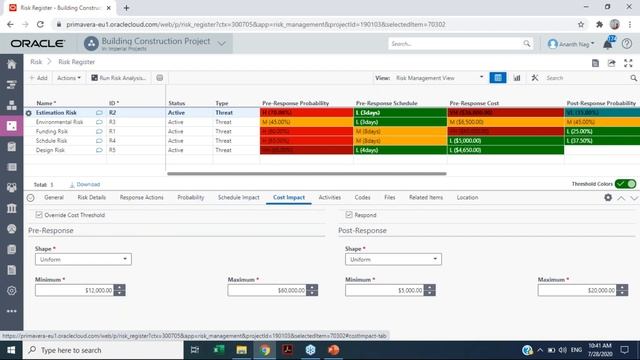Expand Building Construction Project selector
Image resolution: width=640 pixels, height=360 pixels.
[222, 44]
